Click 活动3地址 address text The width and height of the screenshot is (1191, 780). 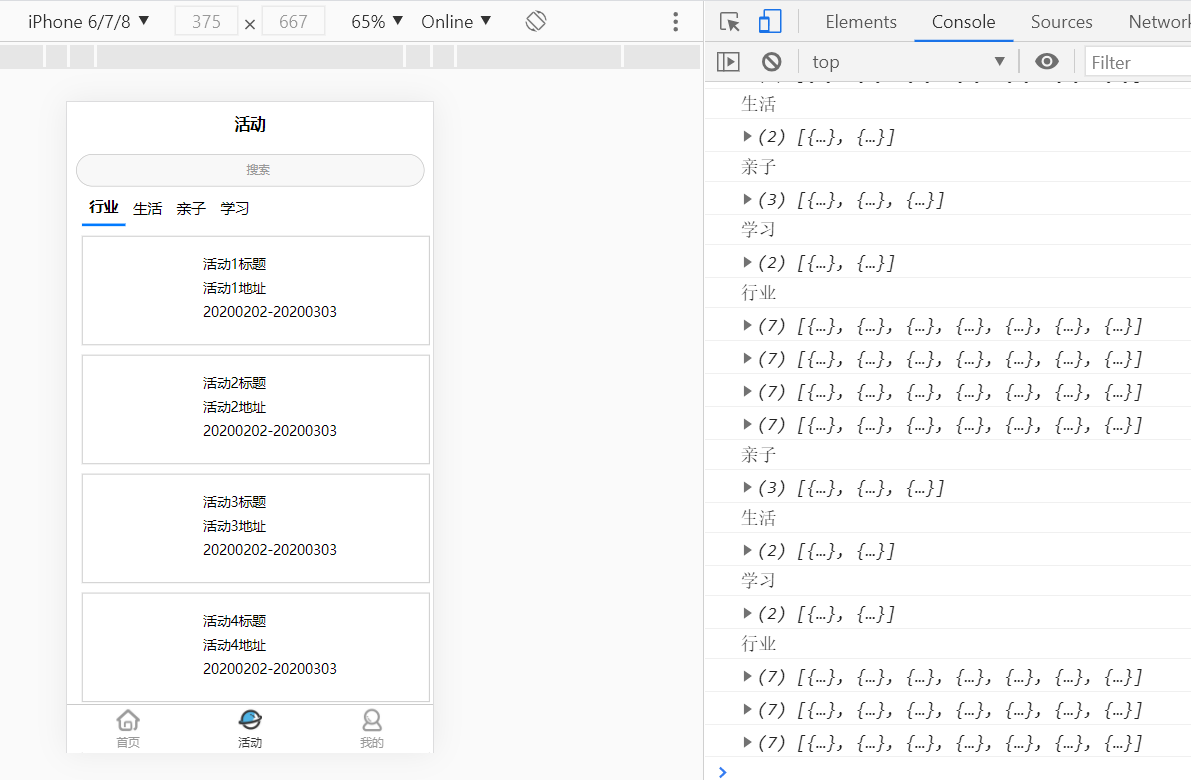click(234, 526)
